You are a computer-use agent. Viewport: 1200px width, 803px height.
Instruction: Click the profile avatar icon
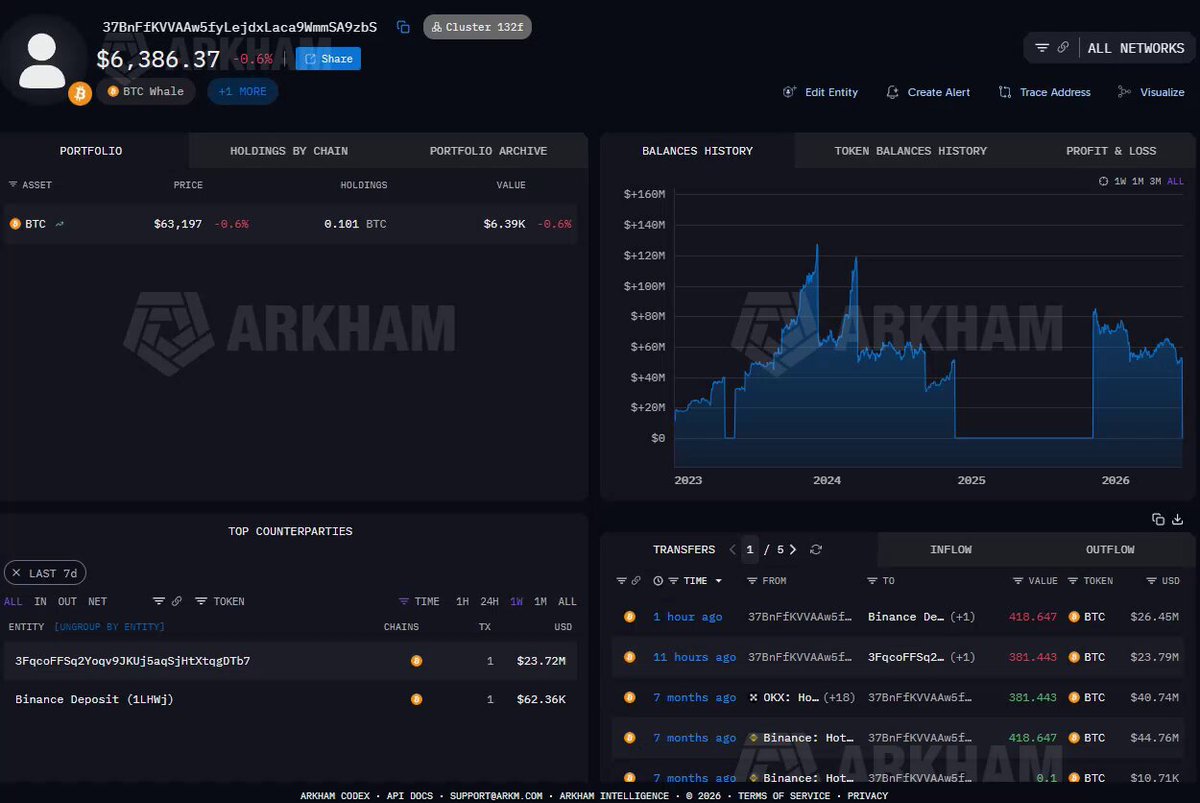tap(43, 60)
